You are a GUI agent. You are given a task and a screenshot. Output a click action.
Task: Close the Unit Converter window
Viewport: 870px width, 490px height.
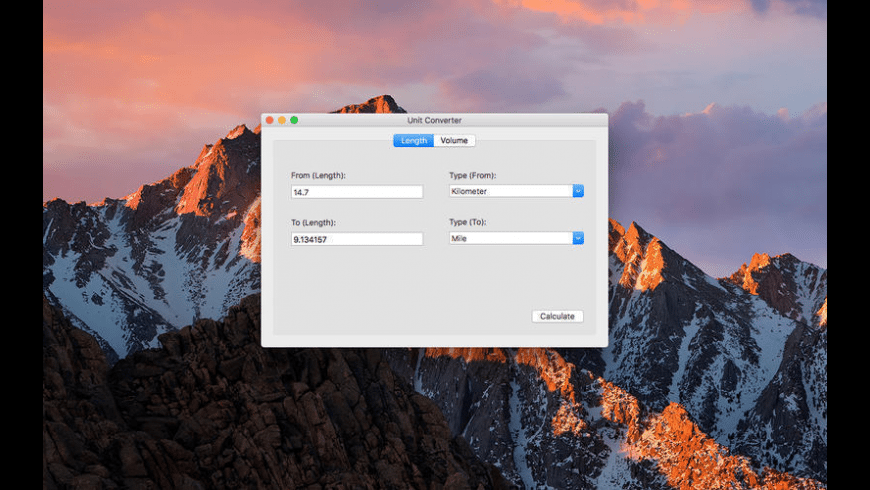pos(270,120)
